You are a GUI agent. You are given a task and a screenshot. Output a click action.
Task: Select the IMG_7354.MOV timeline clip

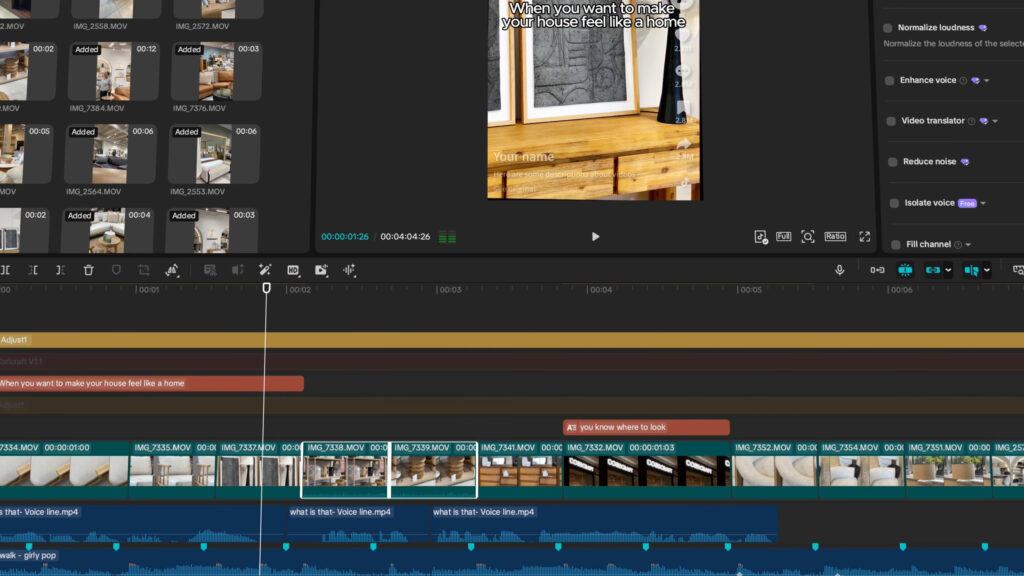(862, 470)
